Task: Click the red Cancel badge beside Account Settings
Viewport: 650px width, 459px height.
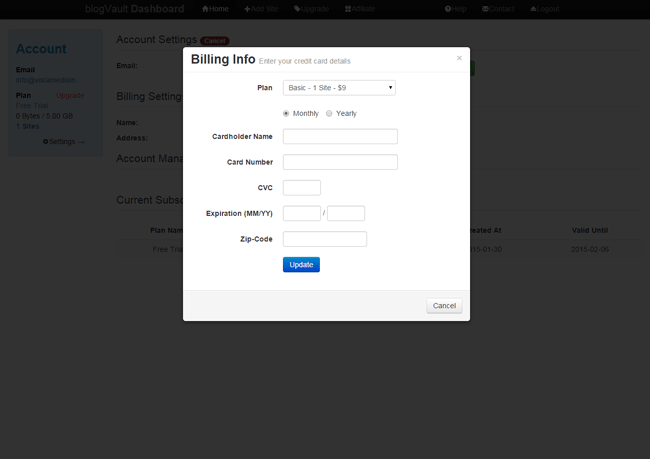Action: [x=215, y=41]
